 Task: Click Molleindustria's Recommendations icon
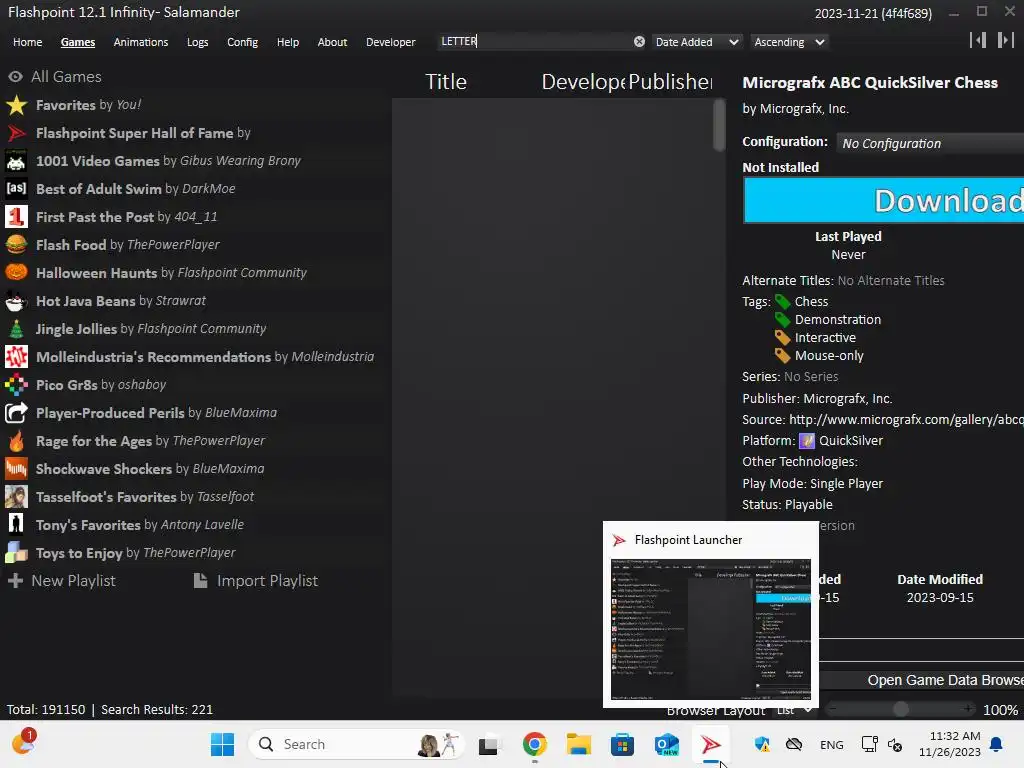coord(16,357)
